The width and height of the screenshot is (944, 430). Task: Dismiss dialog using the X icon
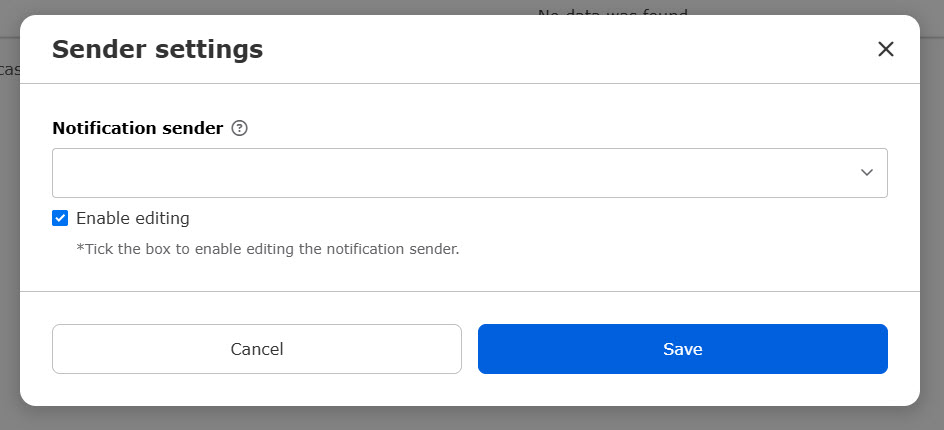885,49
